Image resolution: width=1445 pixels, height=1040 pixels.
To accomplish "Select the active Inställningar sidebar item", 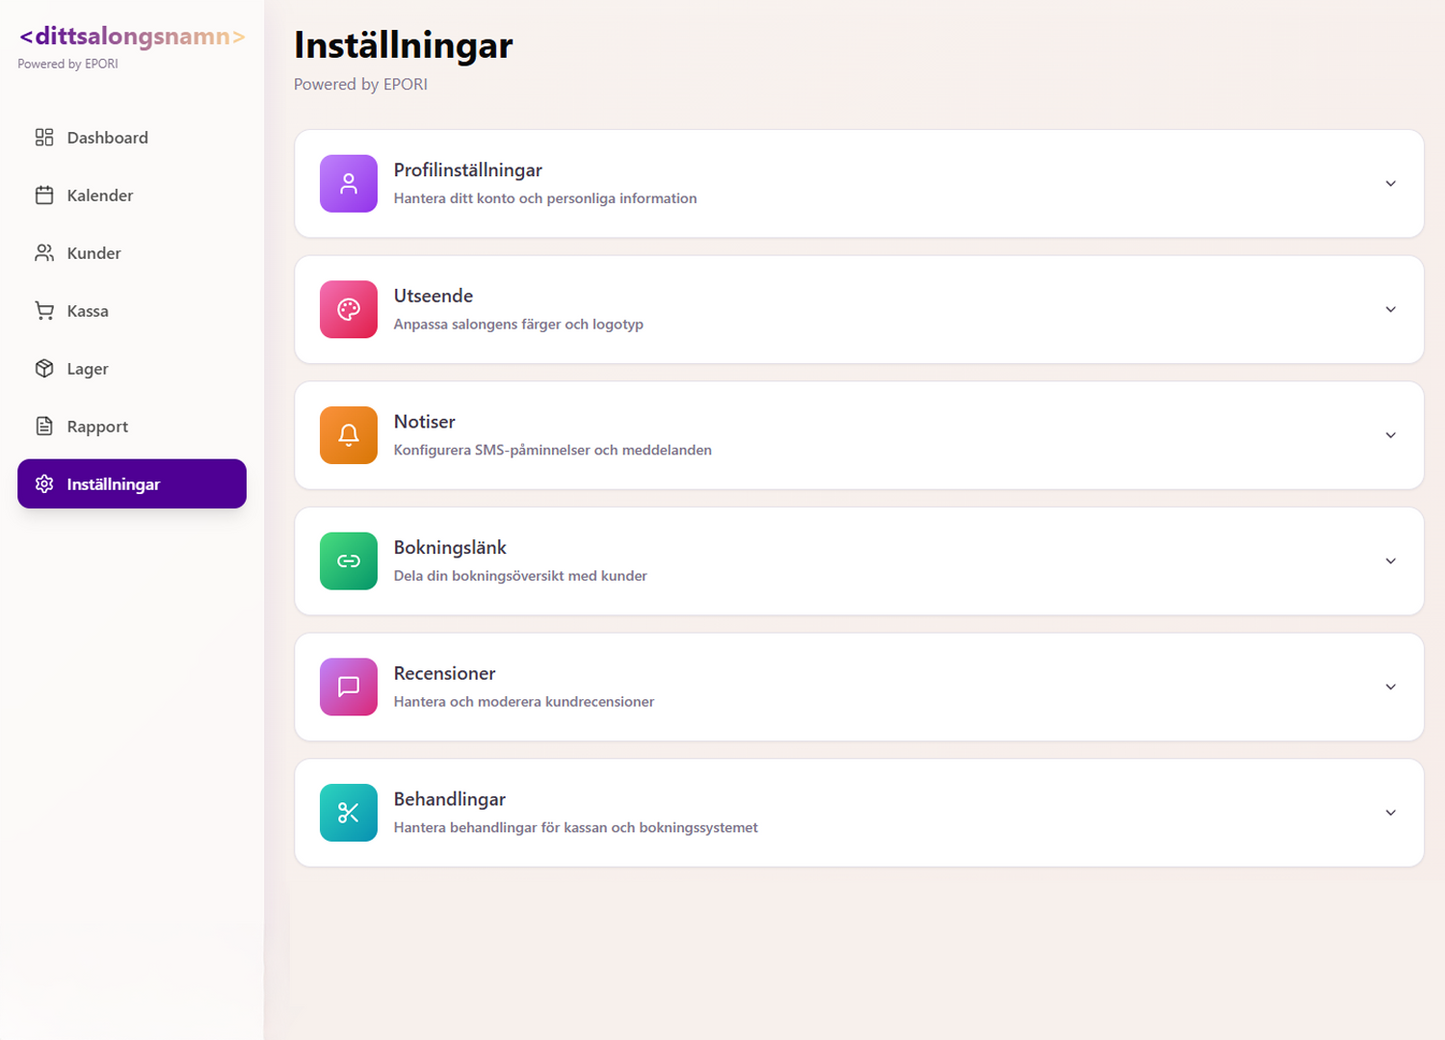I will (x=131, y=484).
